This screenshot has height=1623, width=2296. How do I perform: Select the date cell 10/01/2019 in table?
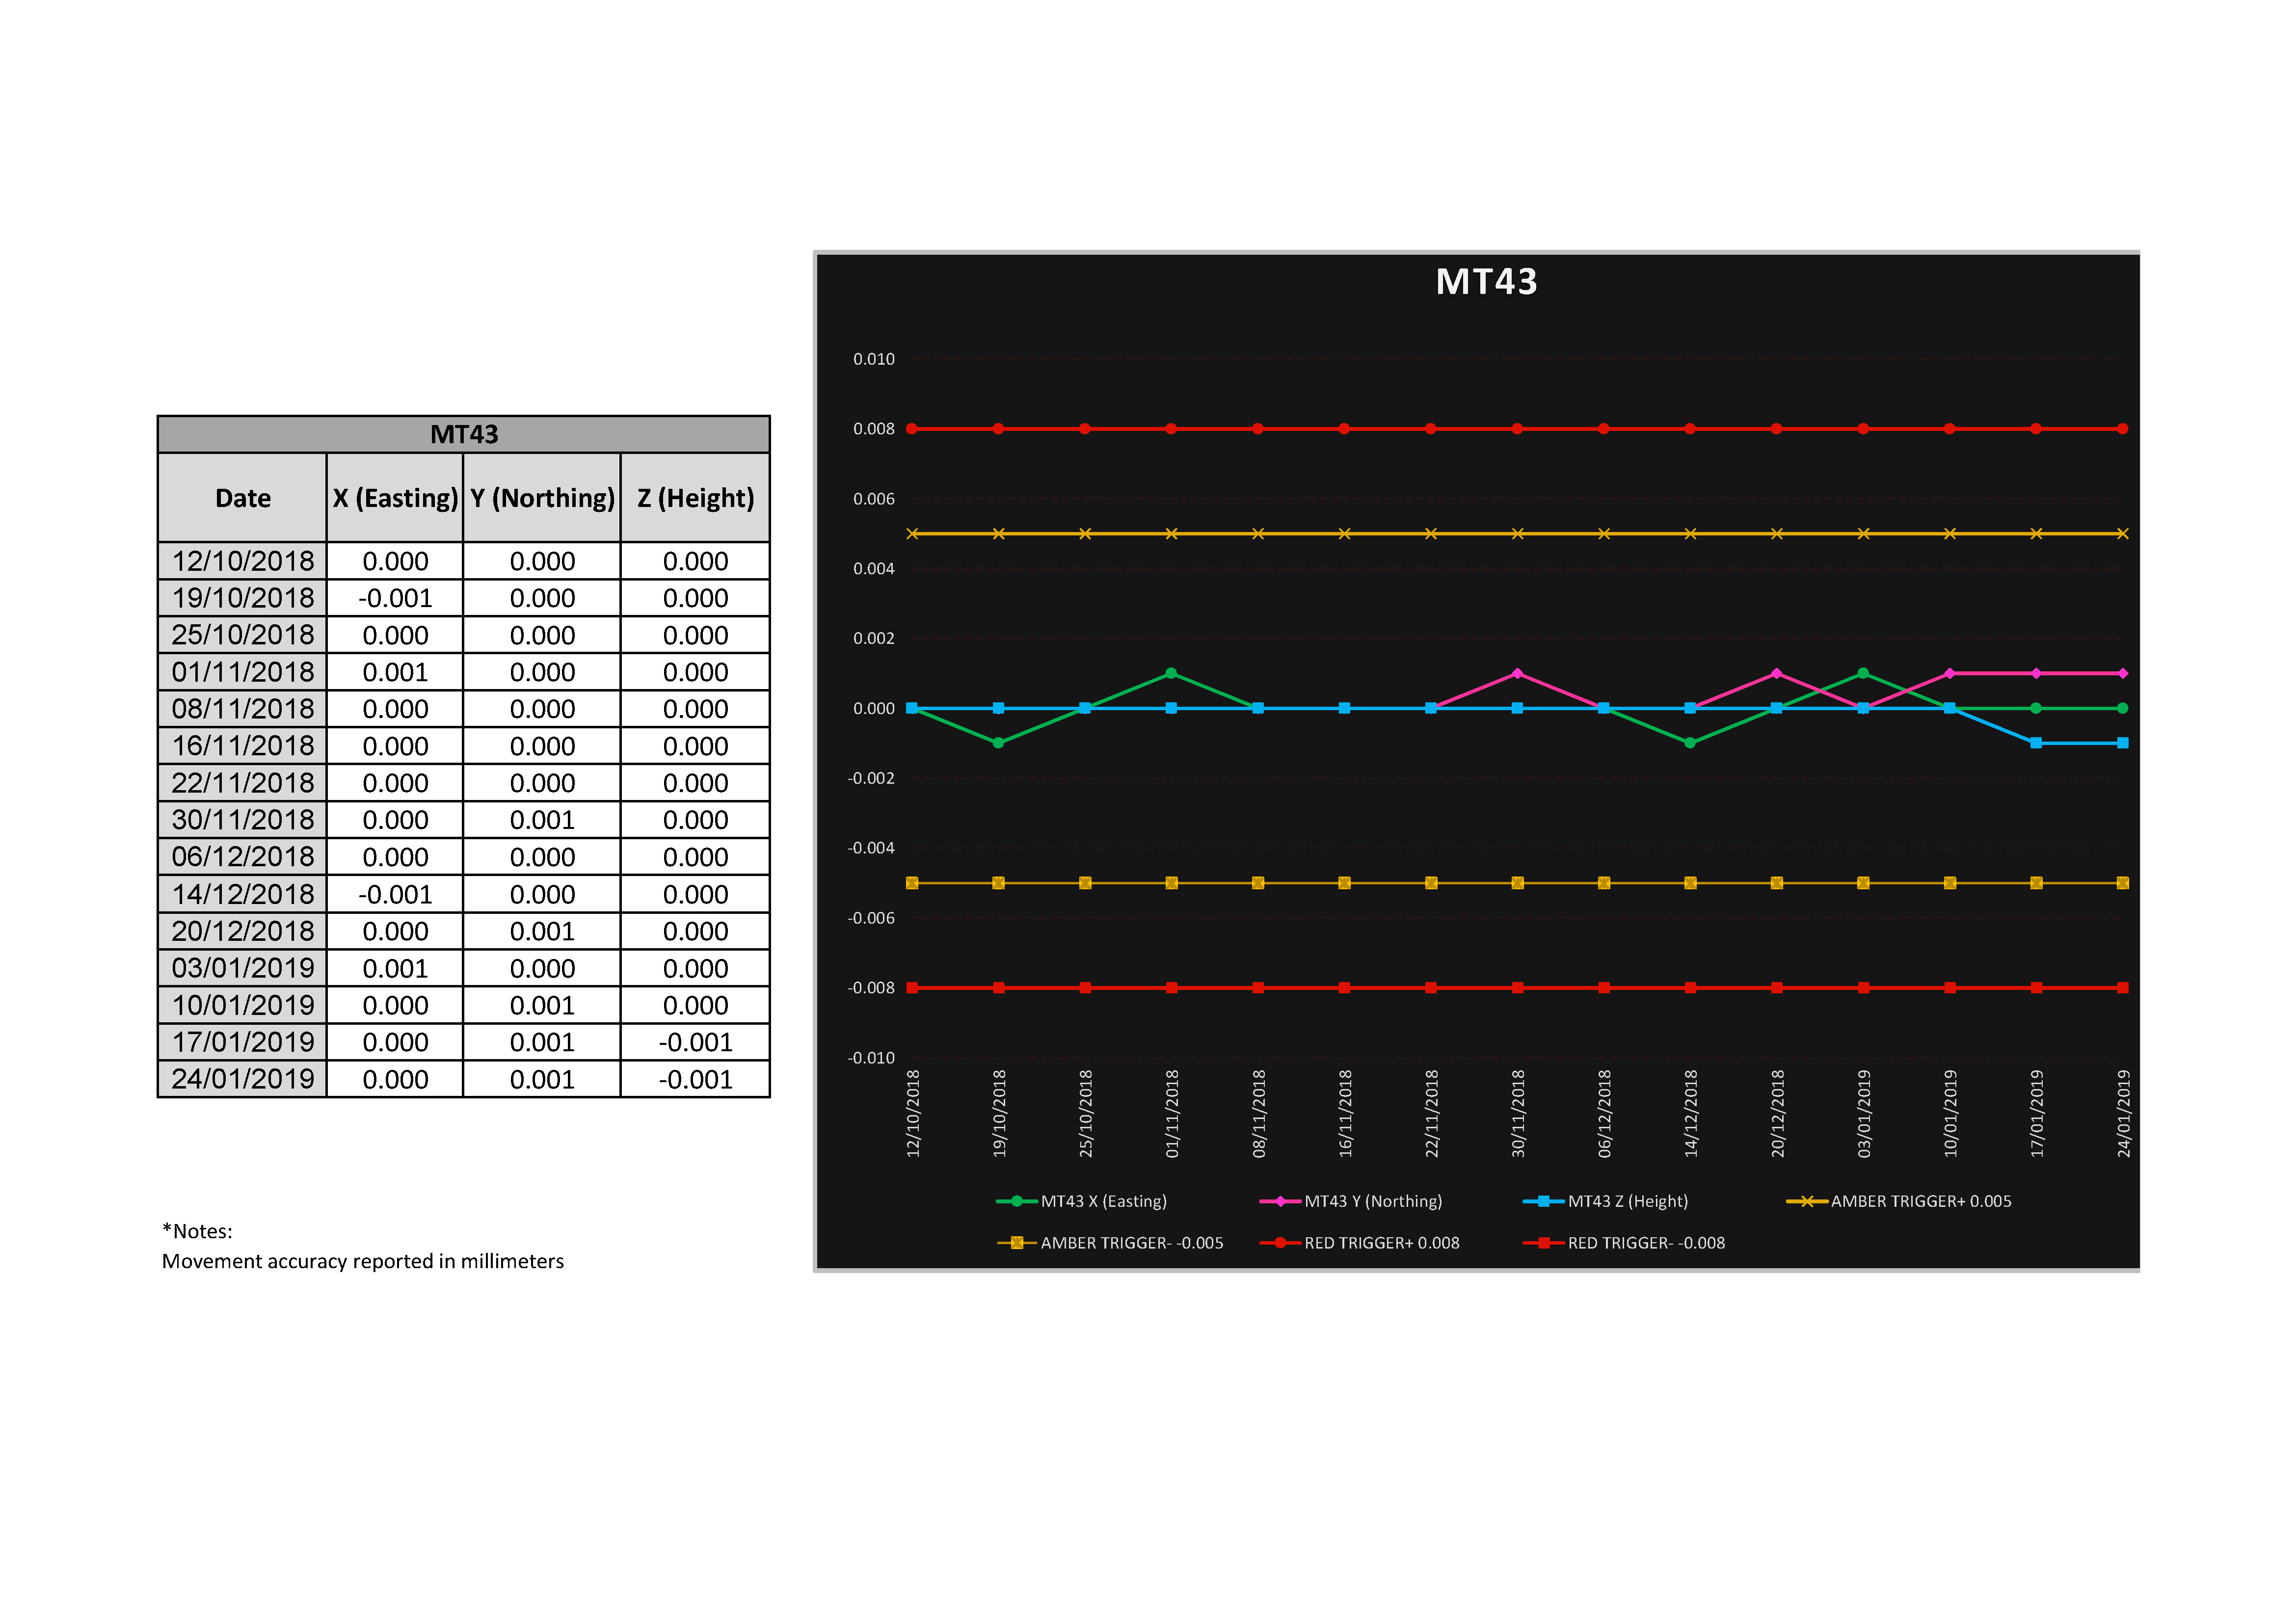click(x=243, y=1005)
